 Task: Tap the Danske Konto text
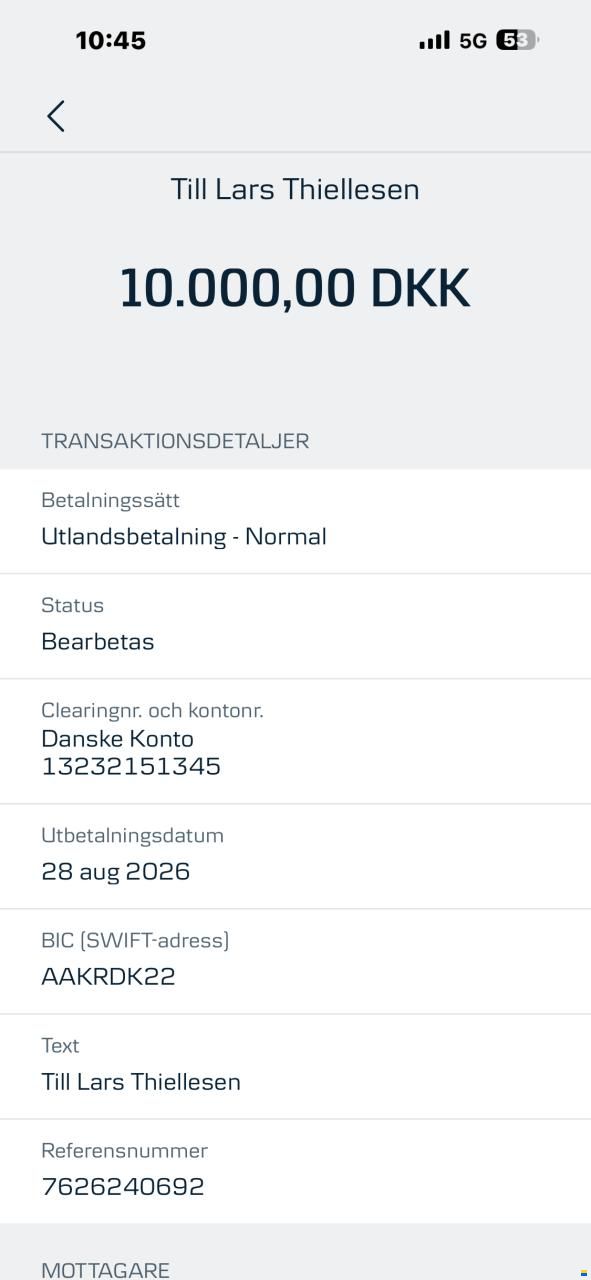tap(117, 739)
